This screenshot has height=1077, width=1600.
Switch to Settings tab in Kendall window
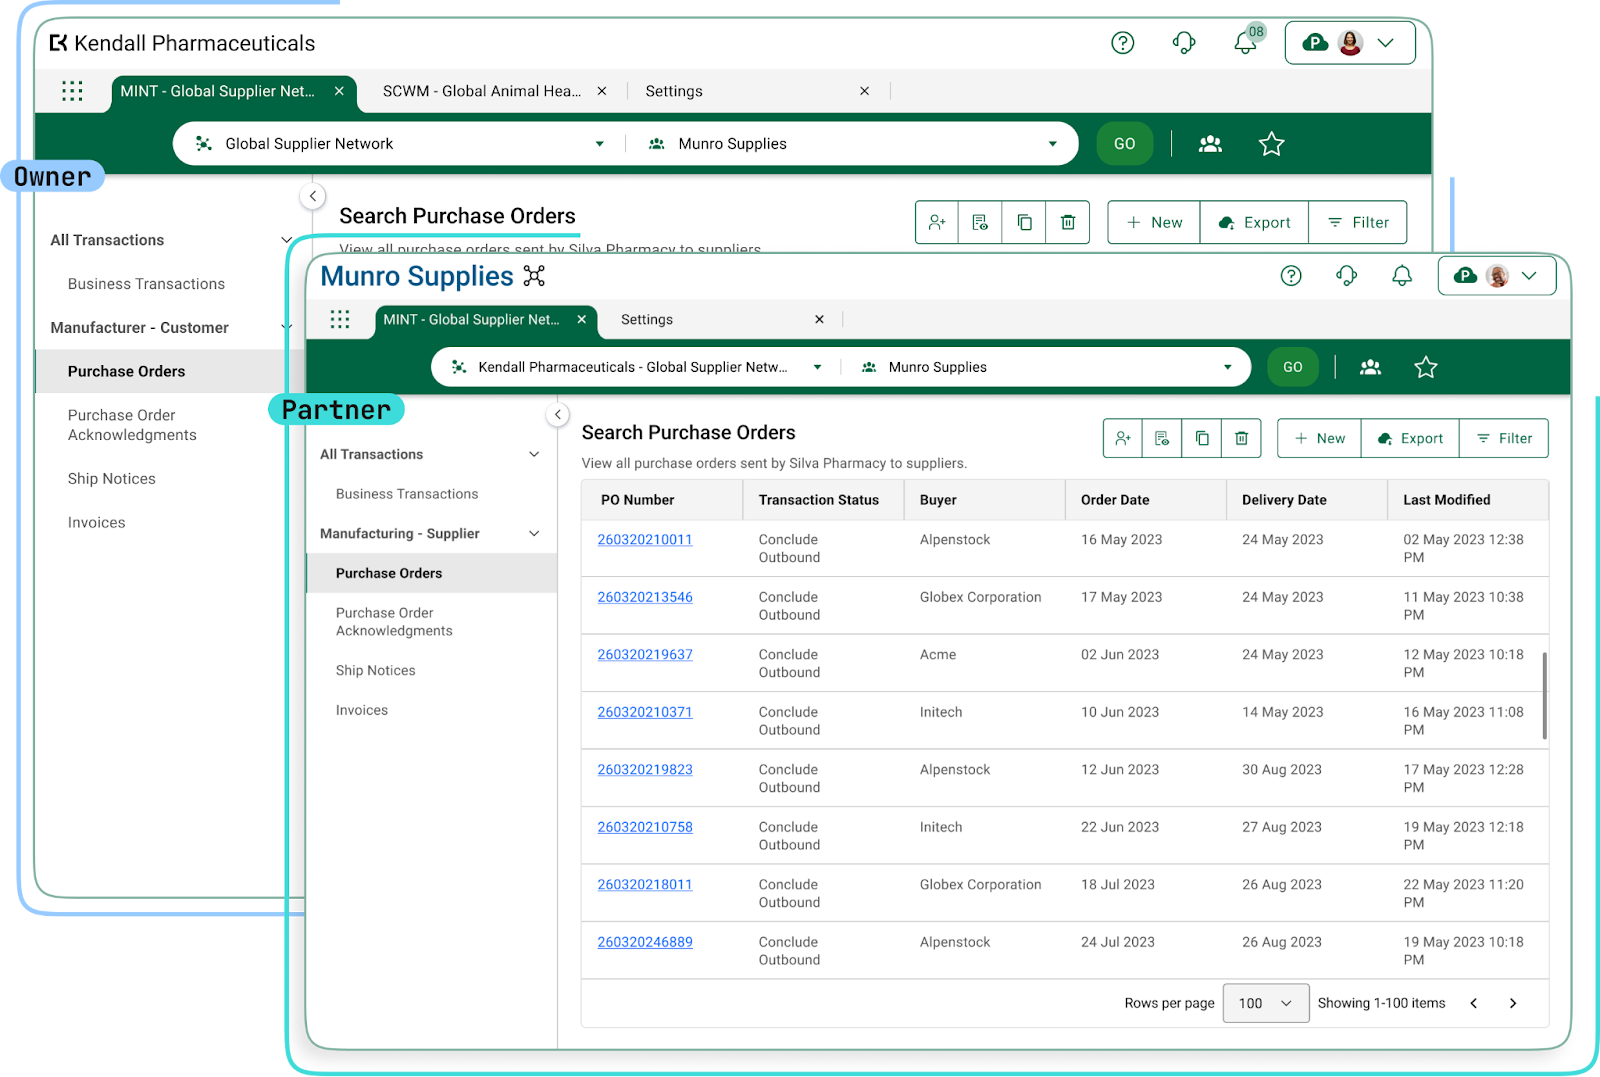pyautogui.click(x=674, y=91)
